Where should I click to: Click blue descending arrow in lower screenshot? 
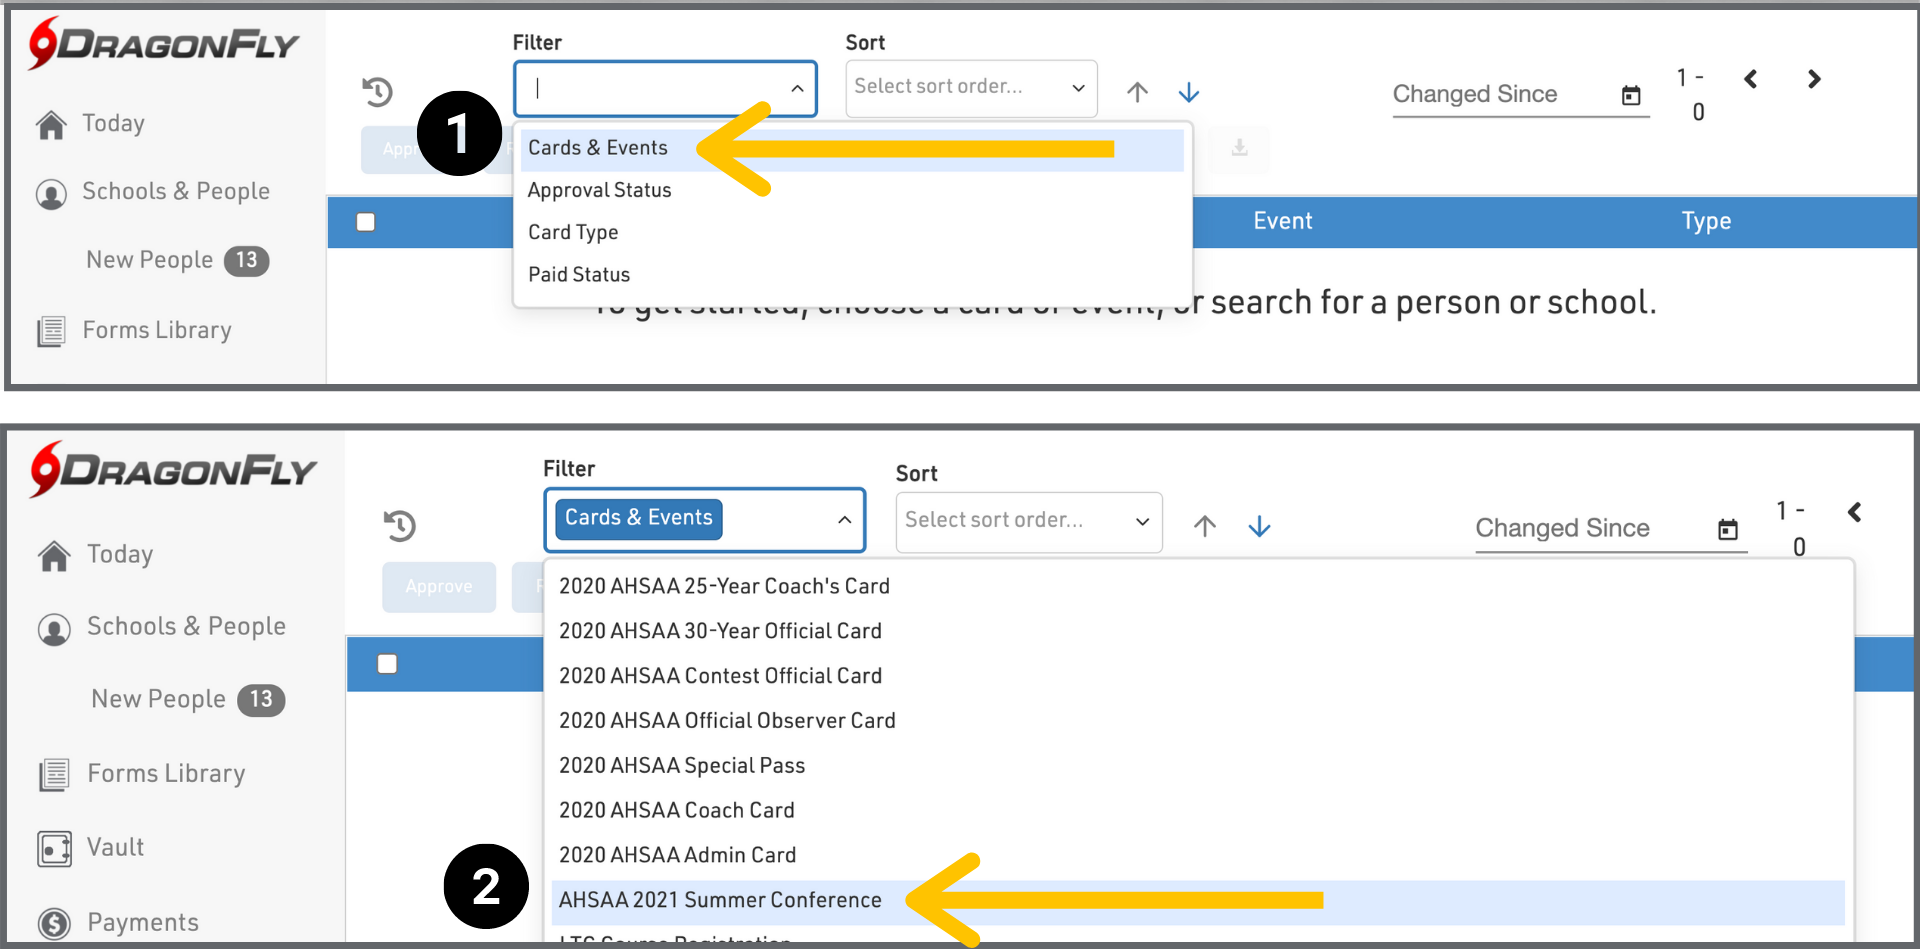[1259, 526]
